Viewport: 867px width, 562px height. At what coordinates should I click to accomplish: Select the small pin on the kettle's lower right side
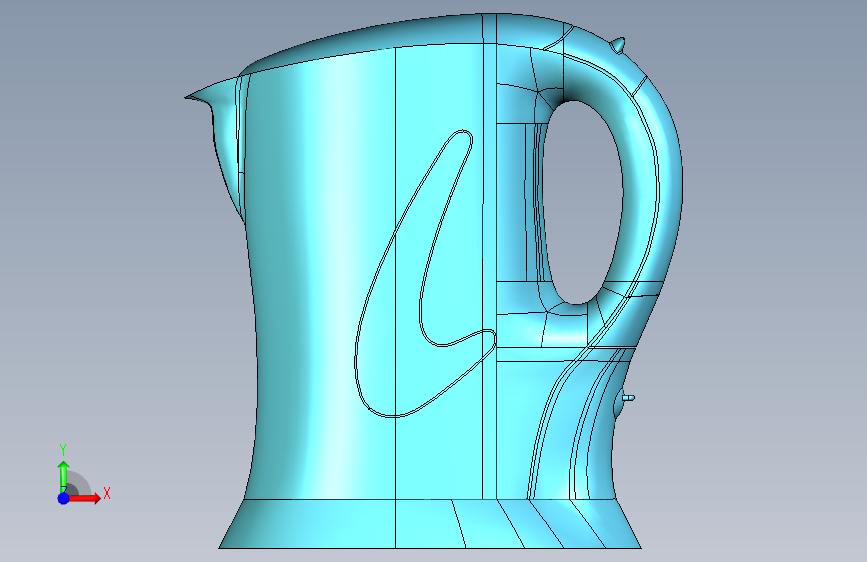[x=629, y=398]
